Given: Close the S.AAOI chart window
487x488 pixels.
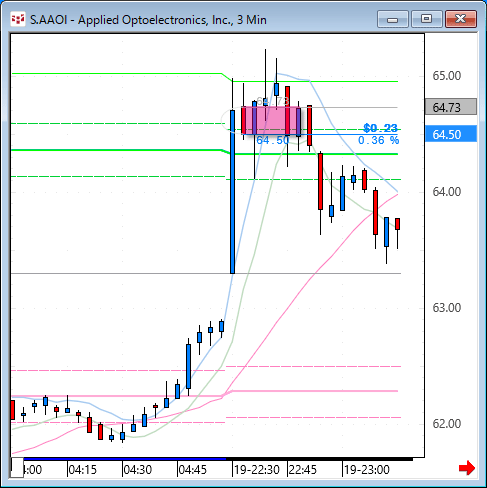Looking at the screenshot, I should click(x=461, y=19).
